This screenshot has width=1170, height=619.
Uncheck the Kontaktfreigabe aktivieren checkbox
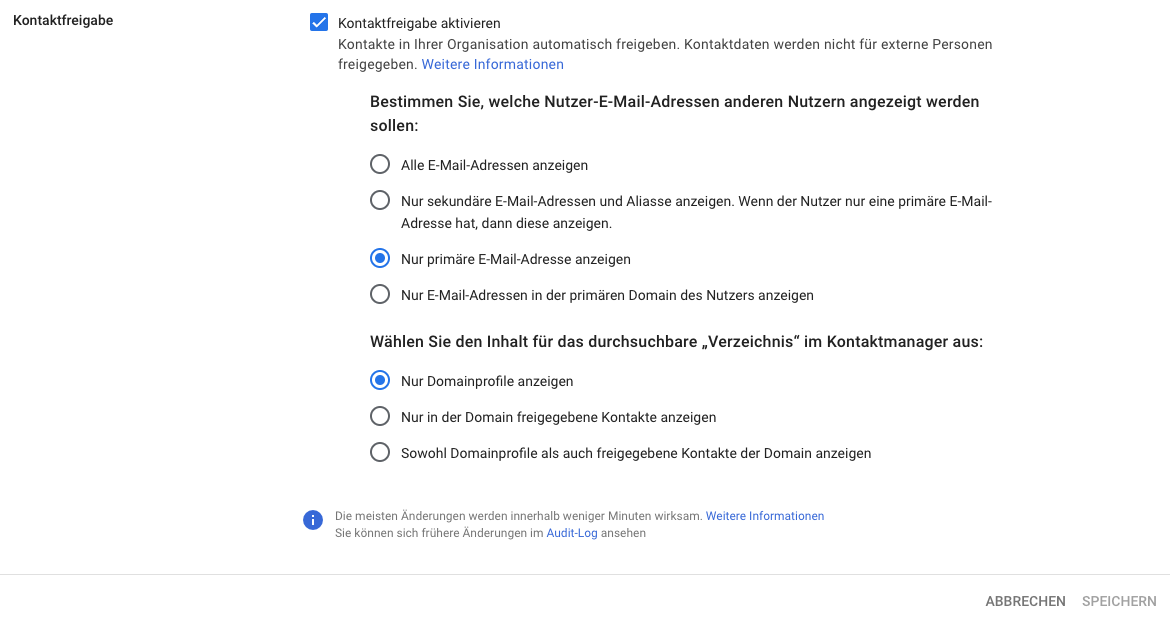click(319, 22)
